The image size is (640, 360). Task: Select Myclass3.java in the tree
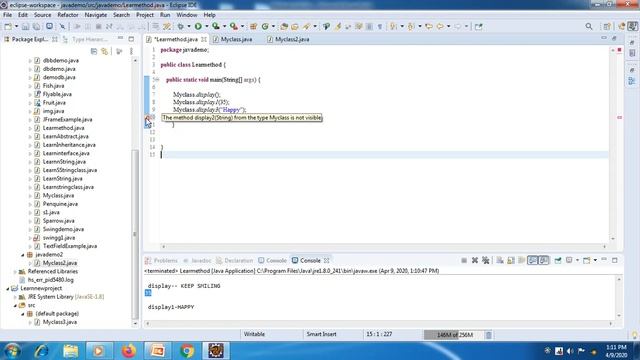[60, 322]
